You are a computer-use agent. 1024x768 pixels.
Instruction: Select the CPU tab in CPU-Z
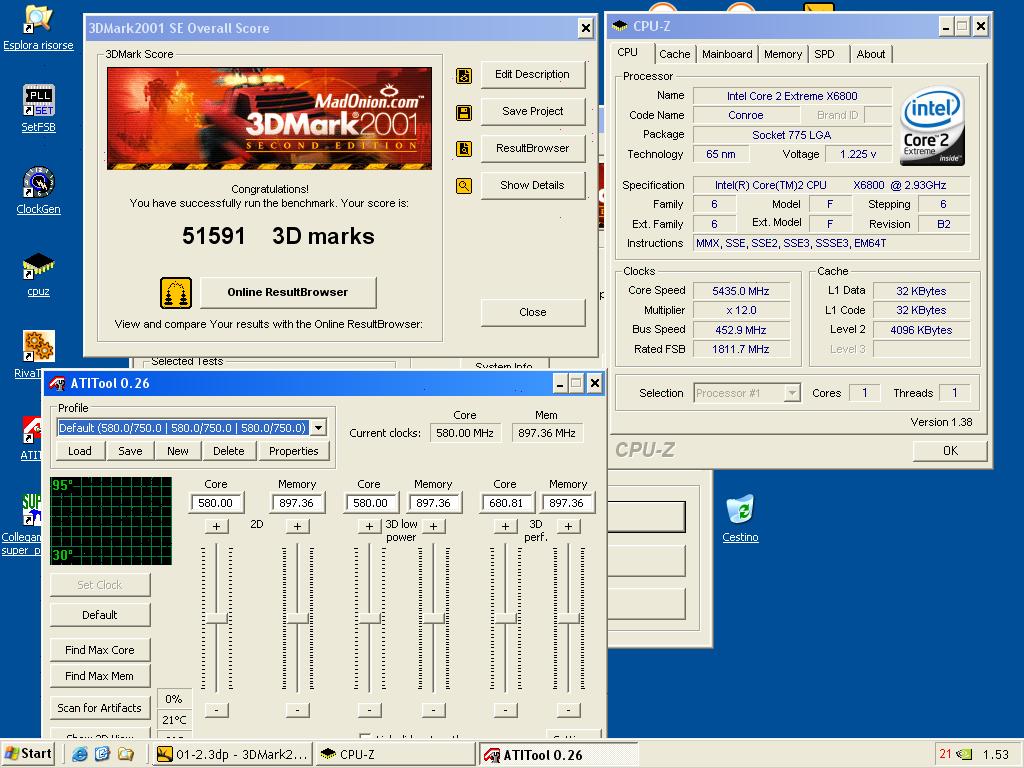pyautogui.click(x=628, y=52)
